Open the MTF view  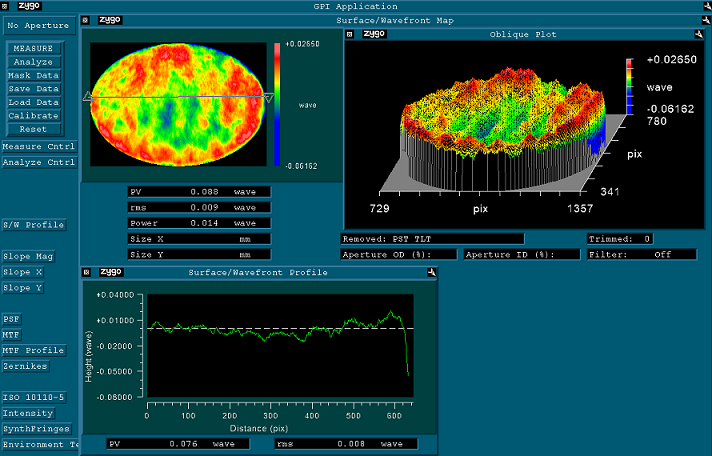(11, 335)
